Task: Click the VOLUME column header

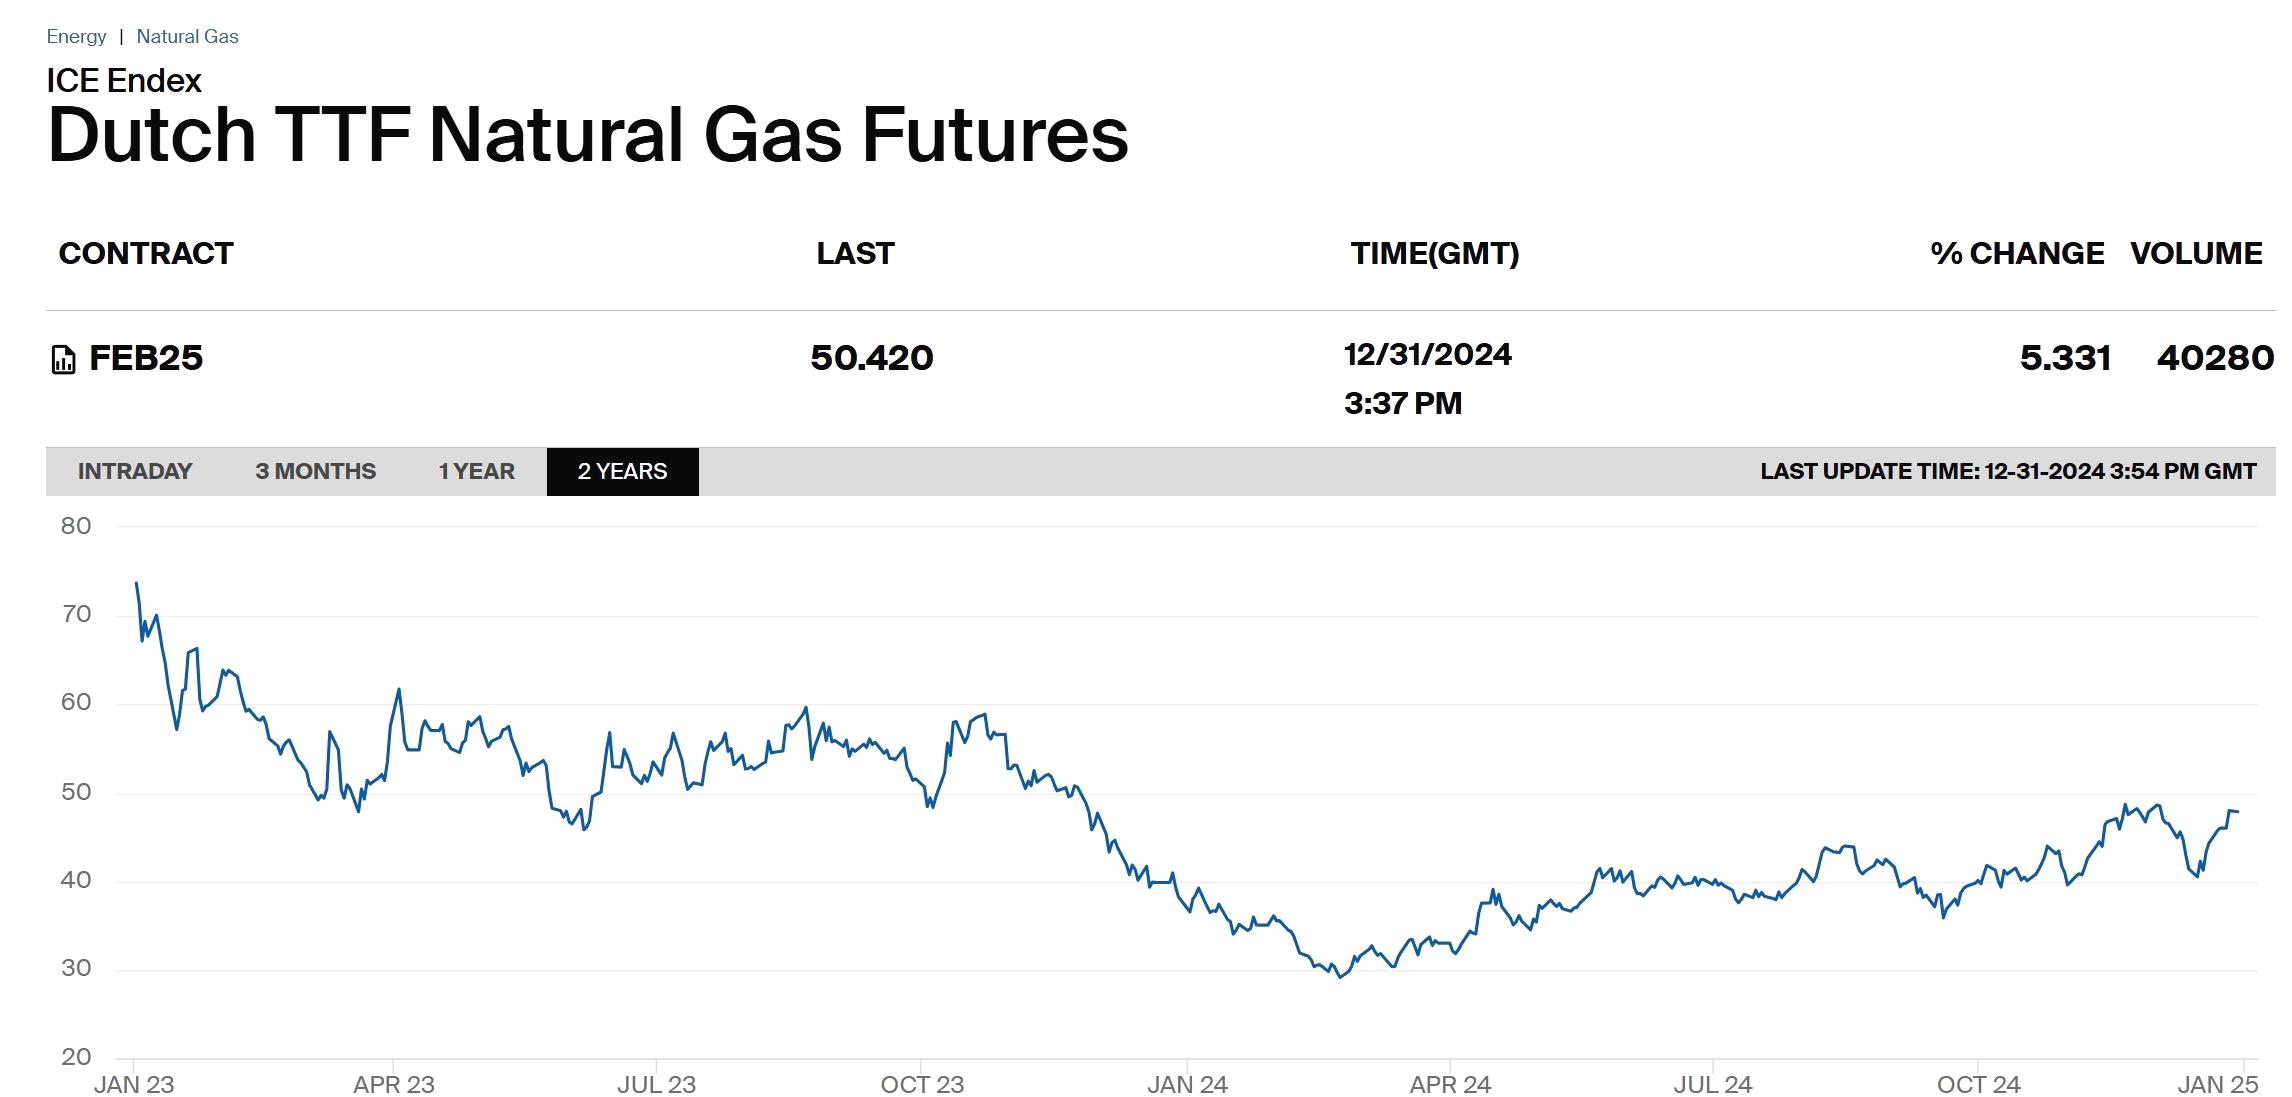Action: (x=2196, y=254)
